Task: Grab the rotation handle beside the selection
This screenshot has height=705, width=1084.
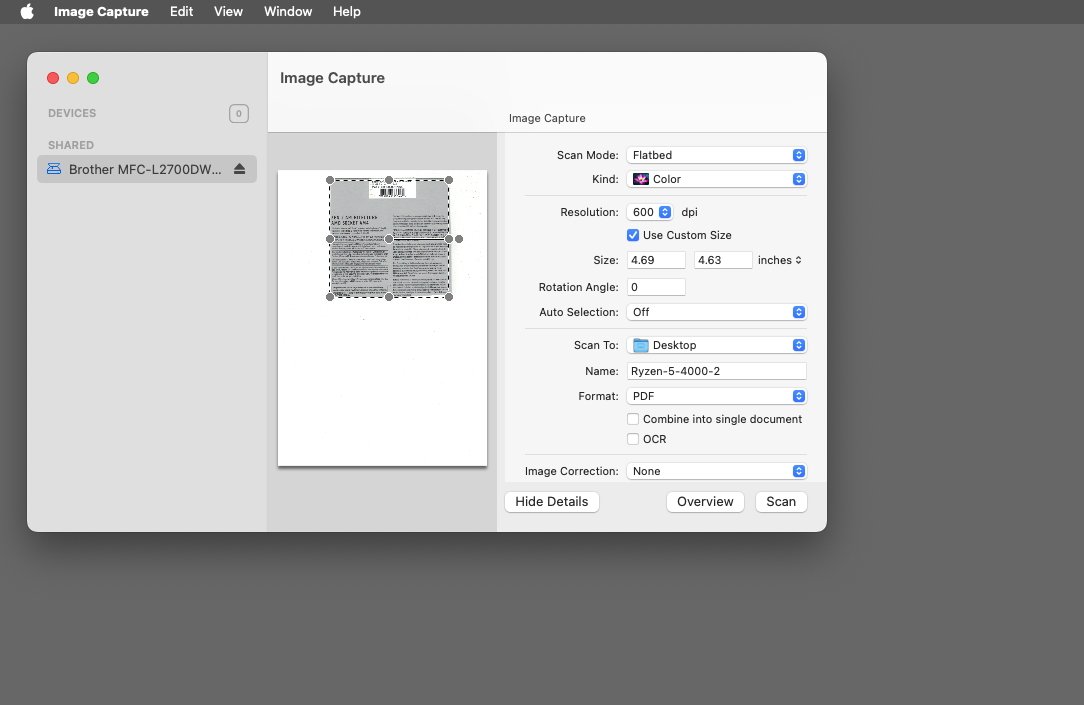Action: pyautogui.click(x=459, y=239)
